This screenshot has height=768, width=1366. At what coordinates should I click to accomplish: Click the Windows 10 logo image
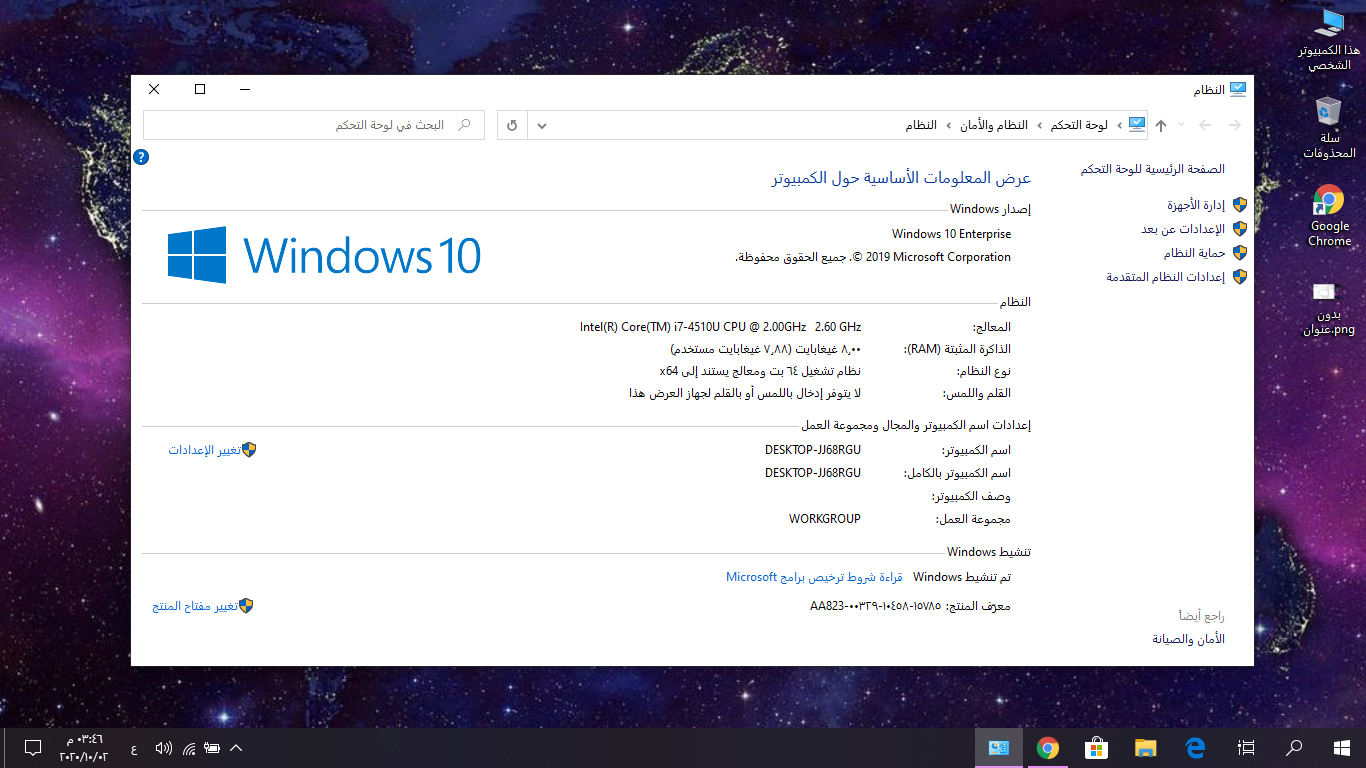point(324,255)
